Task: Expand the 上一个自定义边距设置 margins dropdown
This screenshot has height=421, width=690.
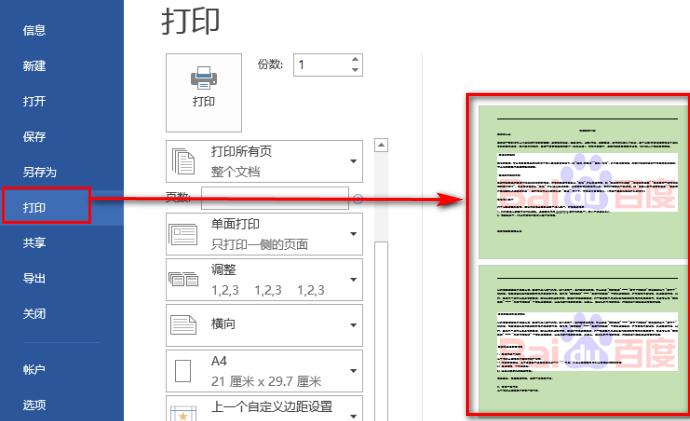Action: (353, 415)
